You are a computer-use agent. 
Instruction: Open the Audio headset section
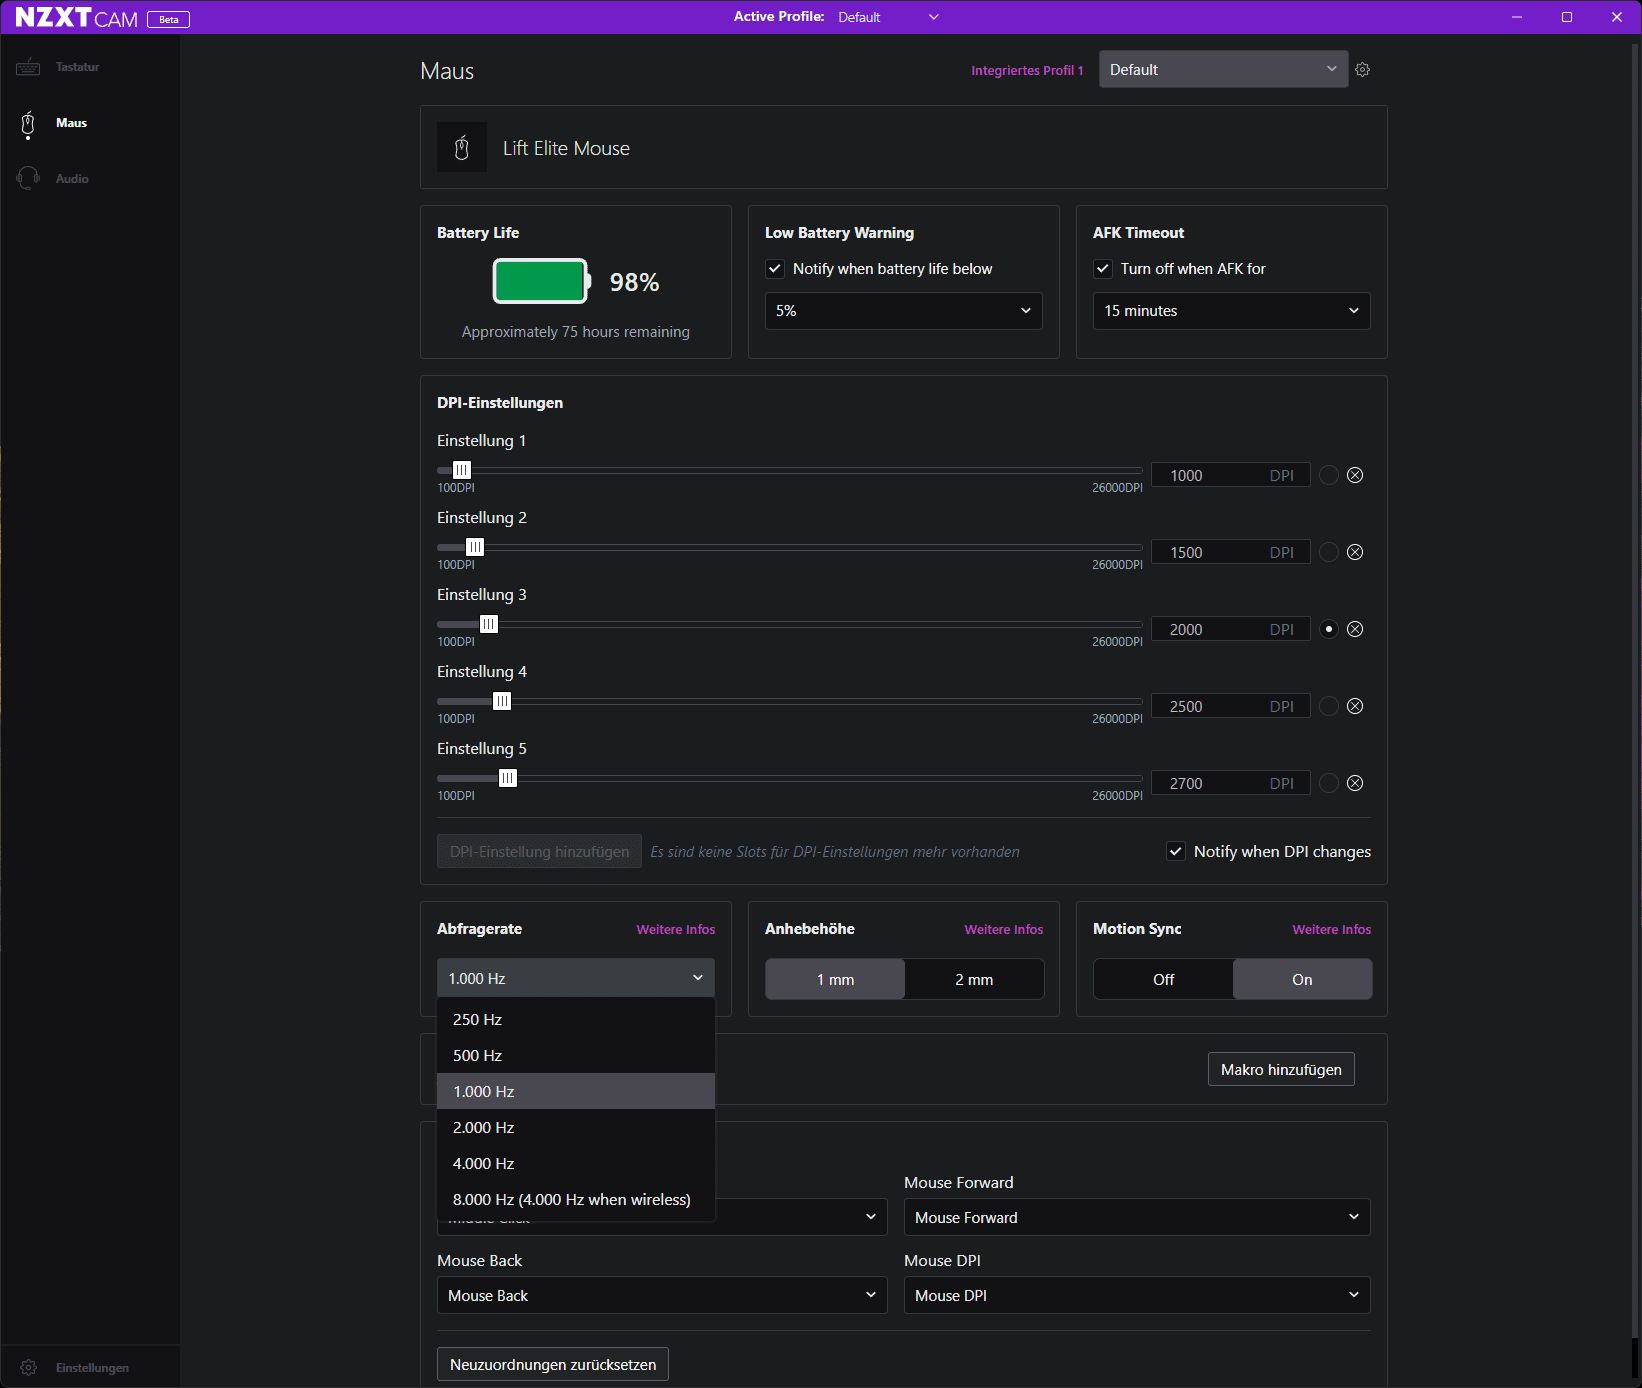click(53, 179)
